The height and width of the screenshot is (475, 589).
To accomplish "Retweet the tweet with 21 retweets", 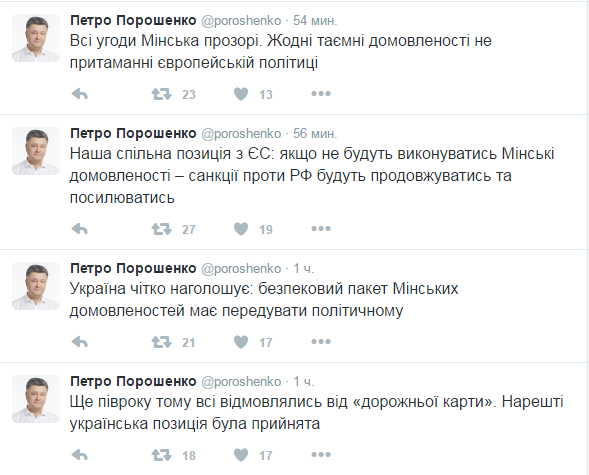I will (x=162, y=342).
